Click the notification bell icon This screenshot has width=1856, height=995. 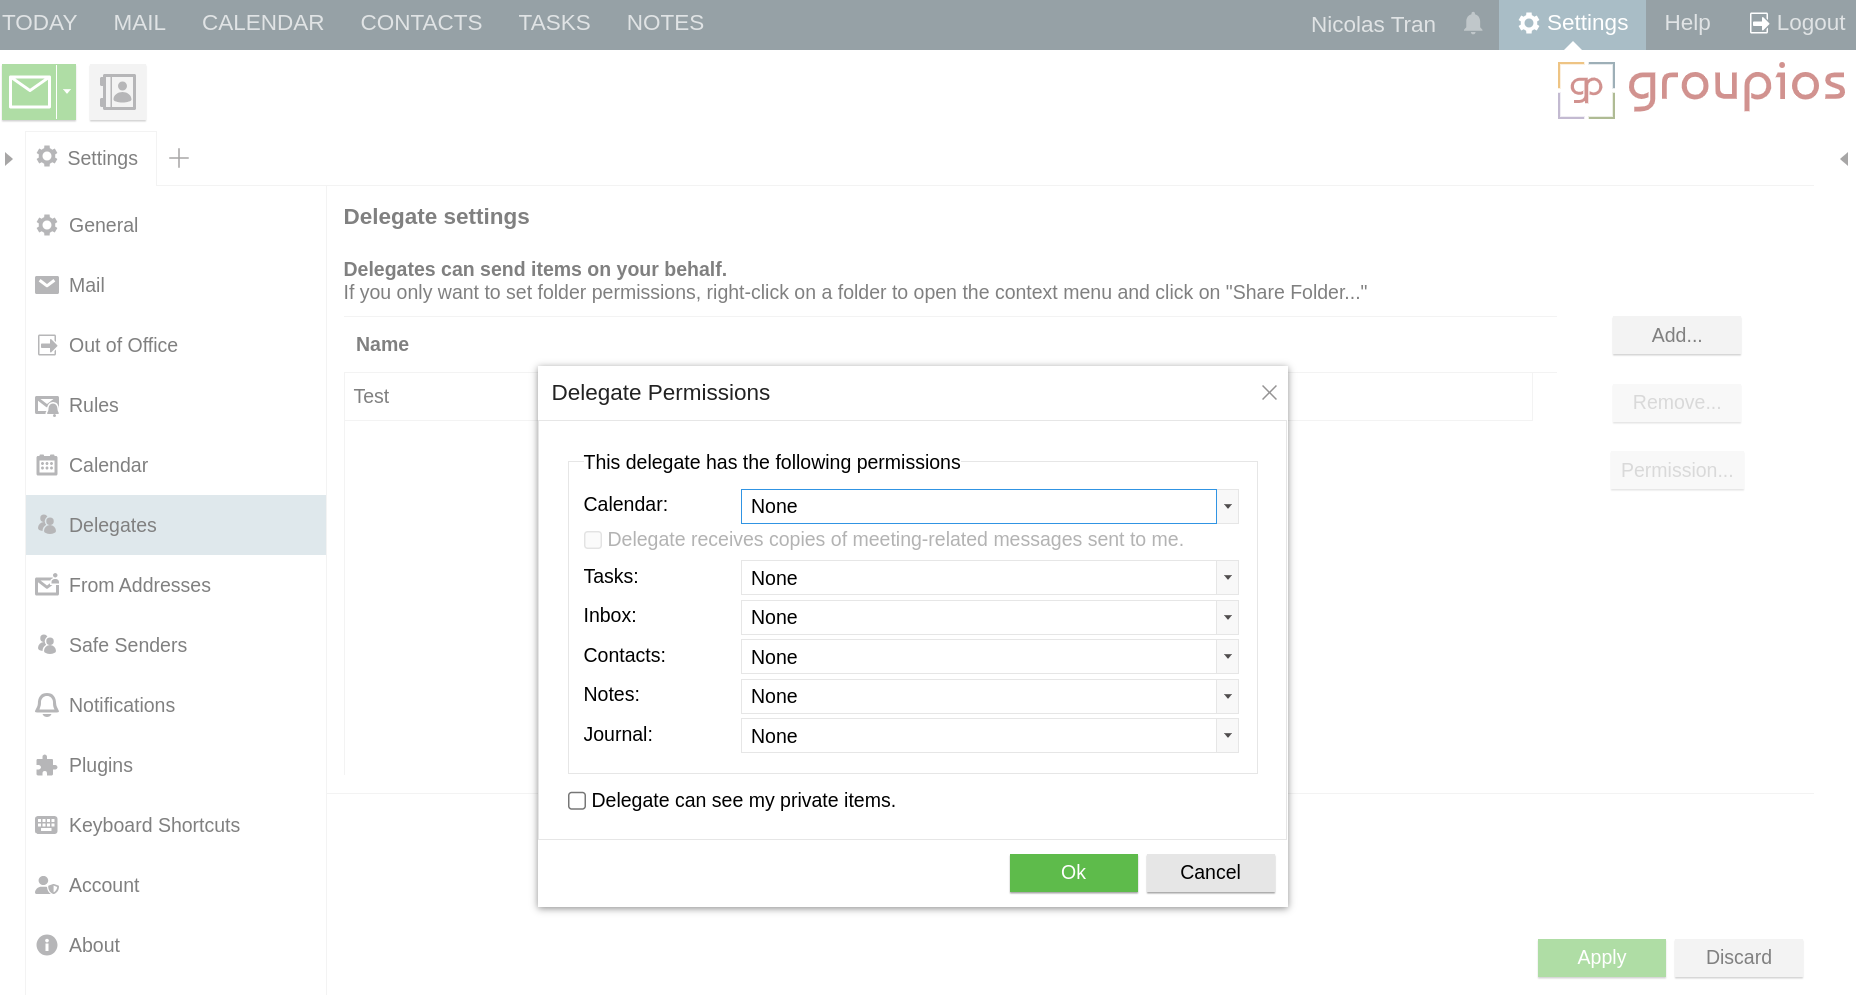[x=1472, y=23]
